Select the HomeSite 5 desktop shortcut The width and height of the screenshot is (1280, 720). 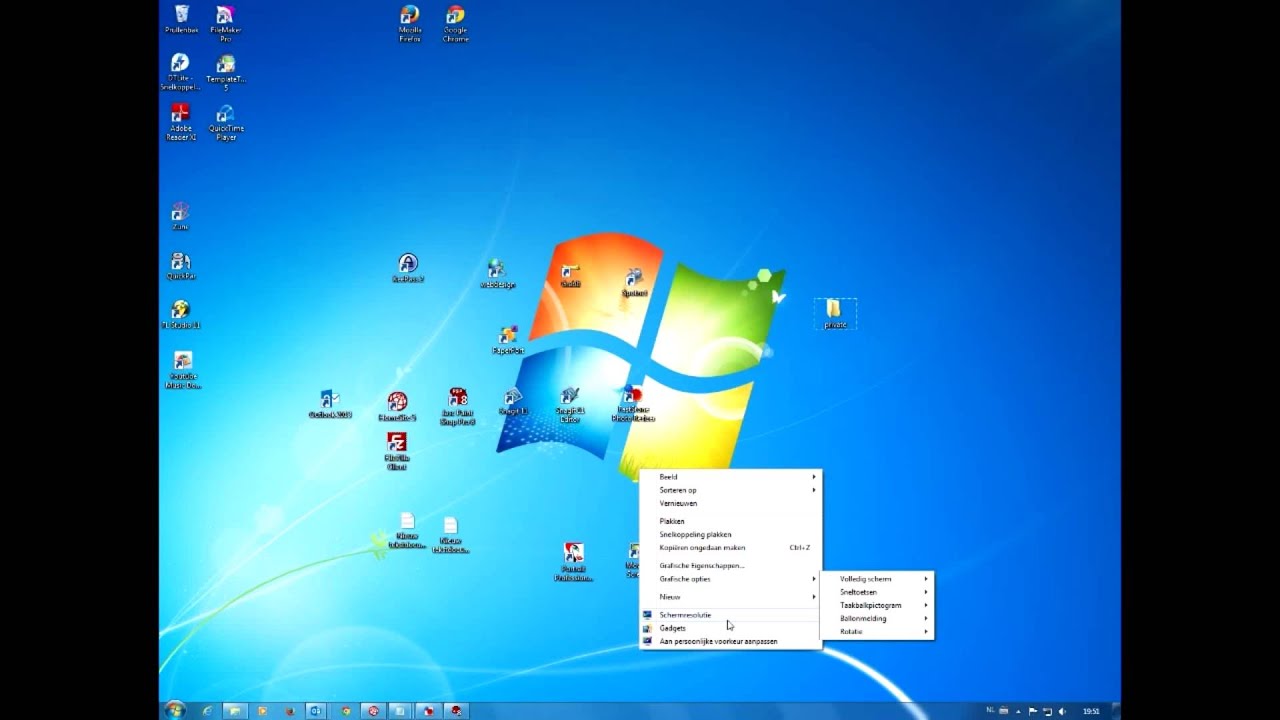[397, 407]
